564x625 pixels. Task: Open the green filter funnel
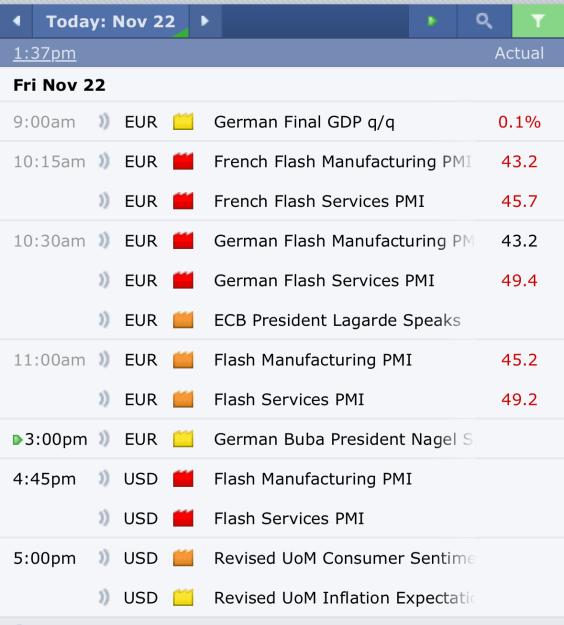[538, 21]
